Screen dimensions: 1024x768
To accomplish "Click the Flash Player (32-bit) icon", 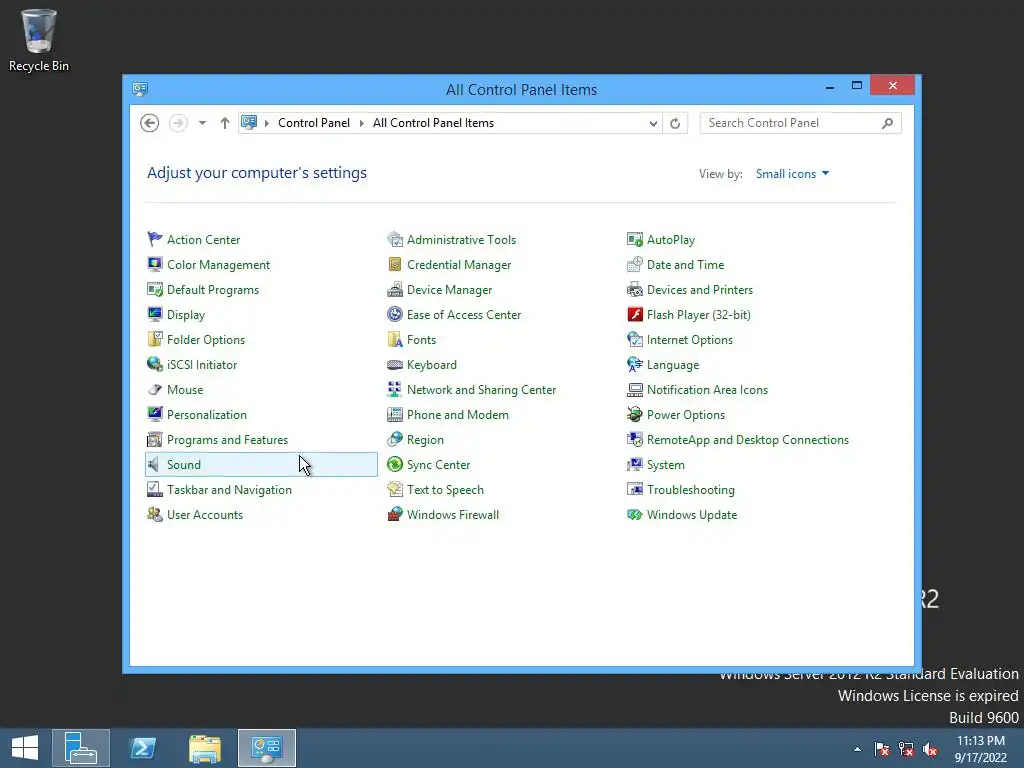I will pyautogui.click(x=635, y=314).
